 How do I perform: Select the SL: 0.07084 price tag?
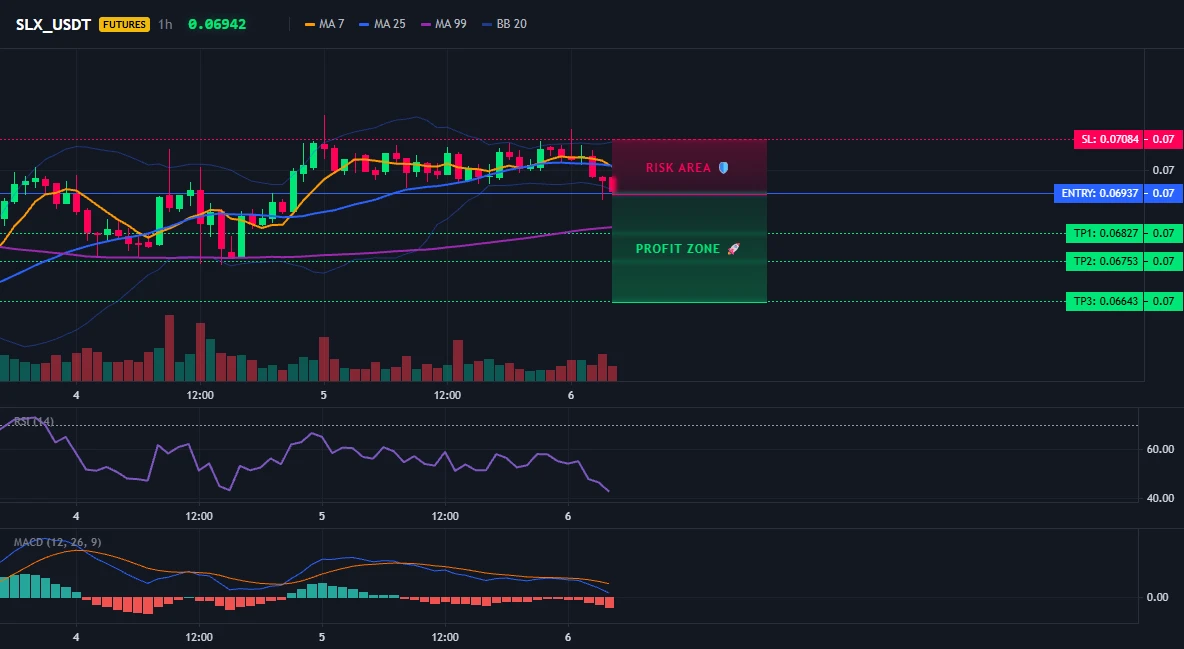(1109, 139)
